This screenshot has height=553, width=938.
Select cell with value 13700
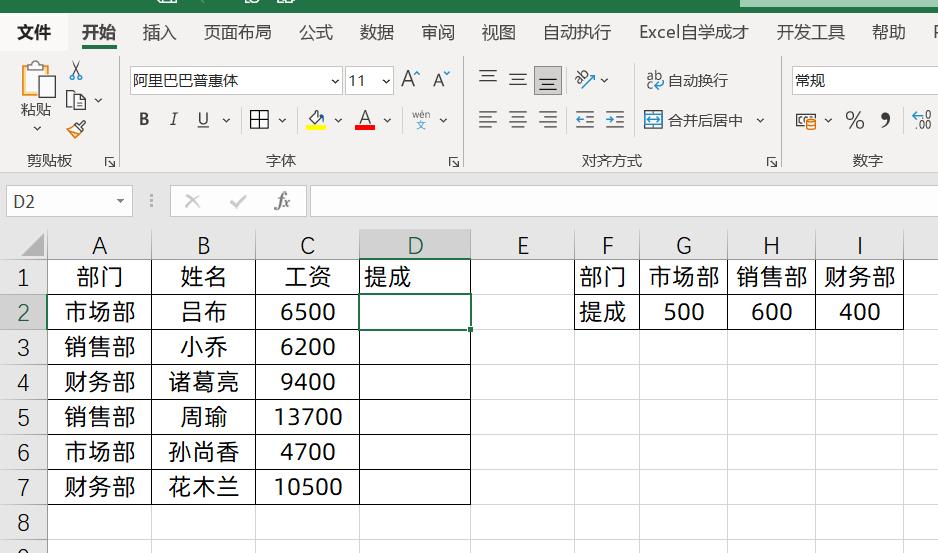tap(307, 417)
